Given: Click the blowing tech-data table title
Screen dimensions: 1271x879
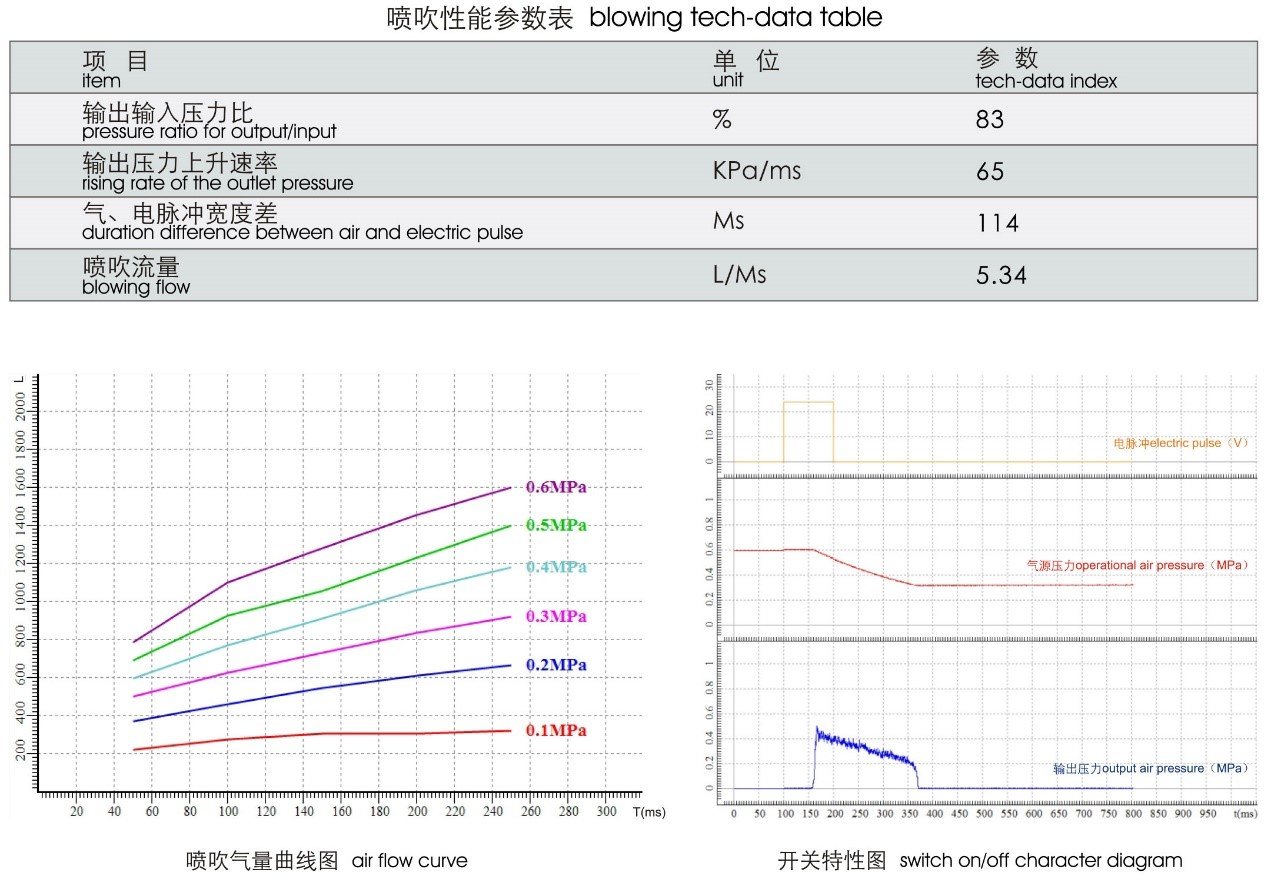Looking at the screenshot, I should 634,18.
